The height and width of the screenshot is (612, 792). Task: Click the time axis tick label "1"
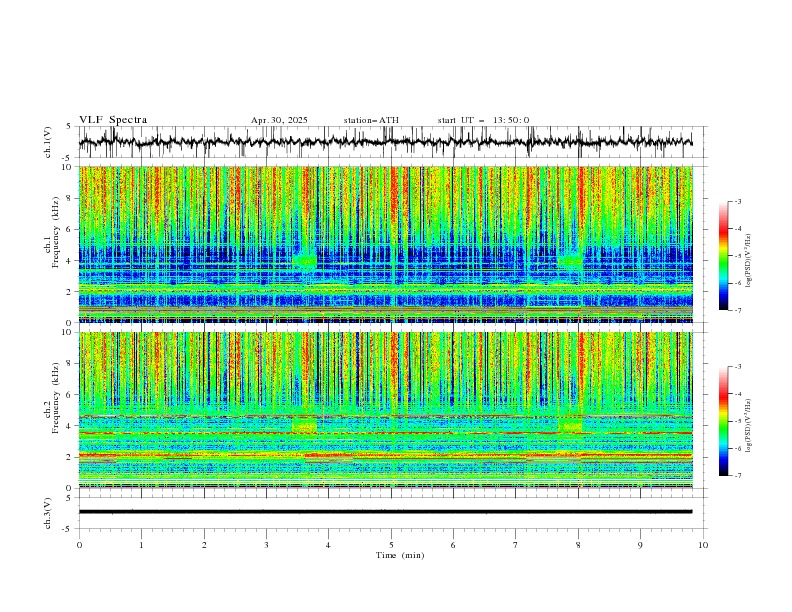click(x=141, y=545)
